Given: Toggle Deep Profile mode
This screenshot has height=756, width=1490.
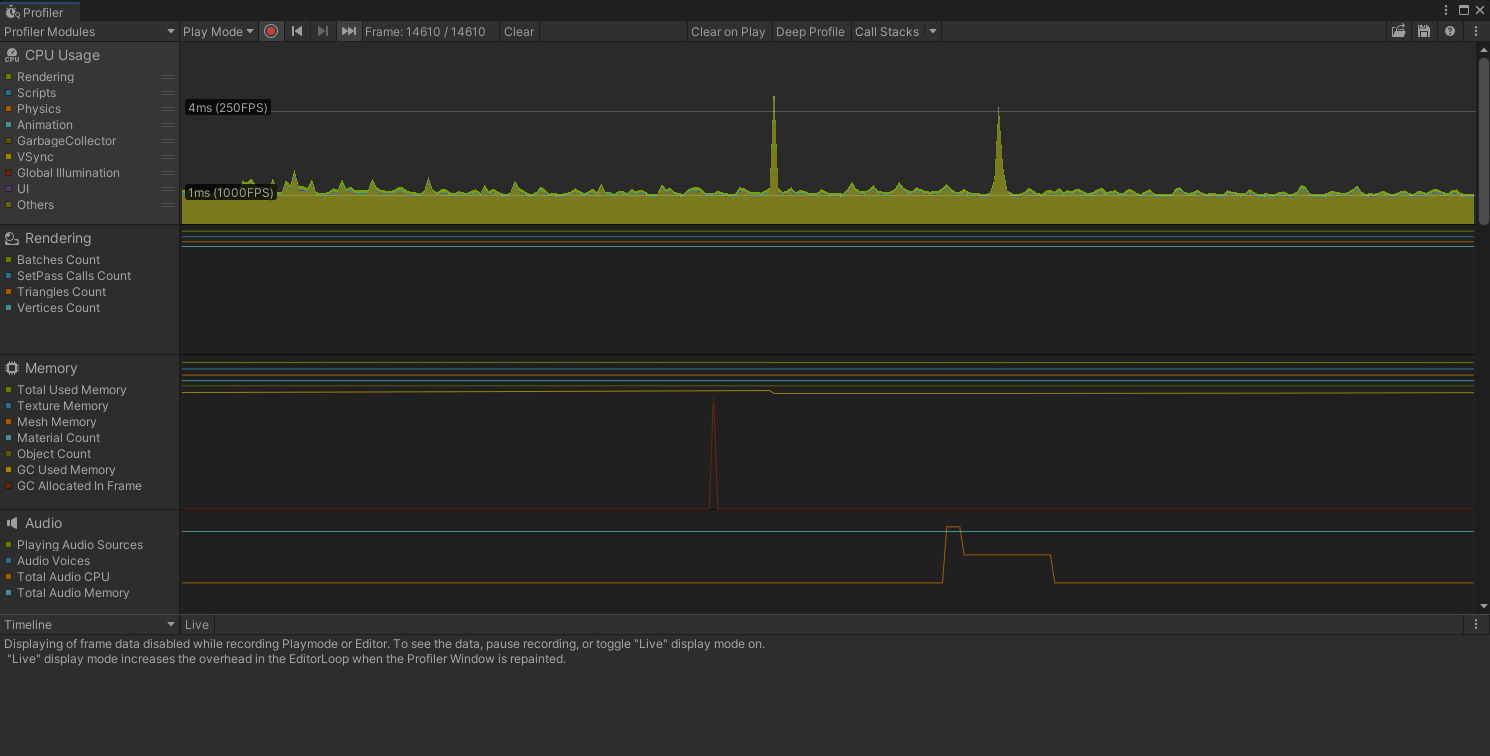Looking at the screenshot, I should pos(810,32).
